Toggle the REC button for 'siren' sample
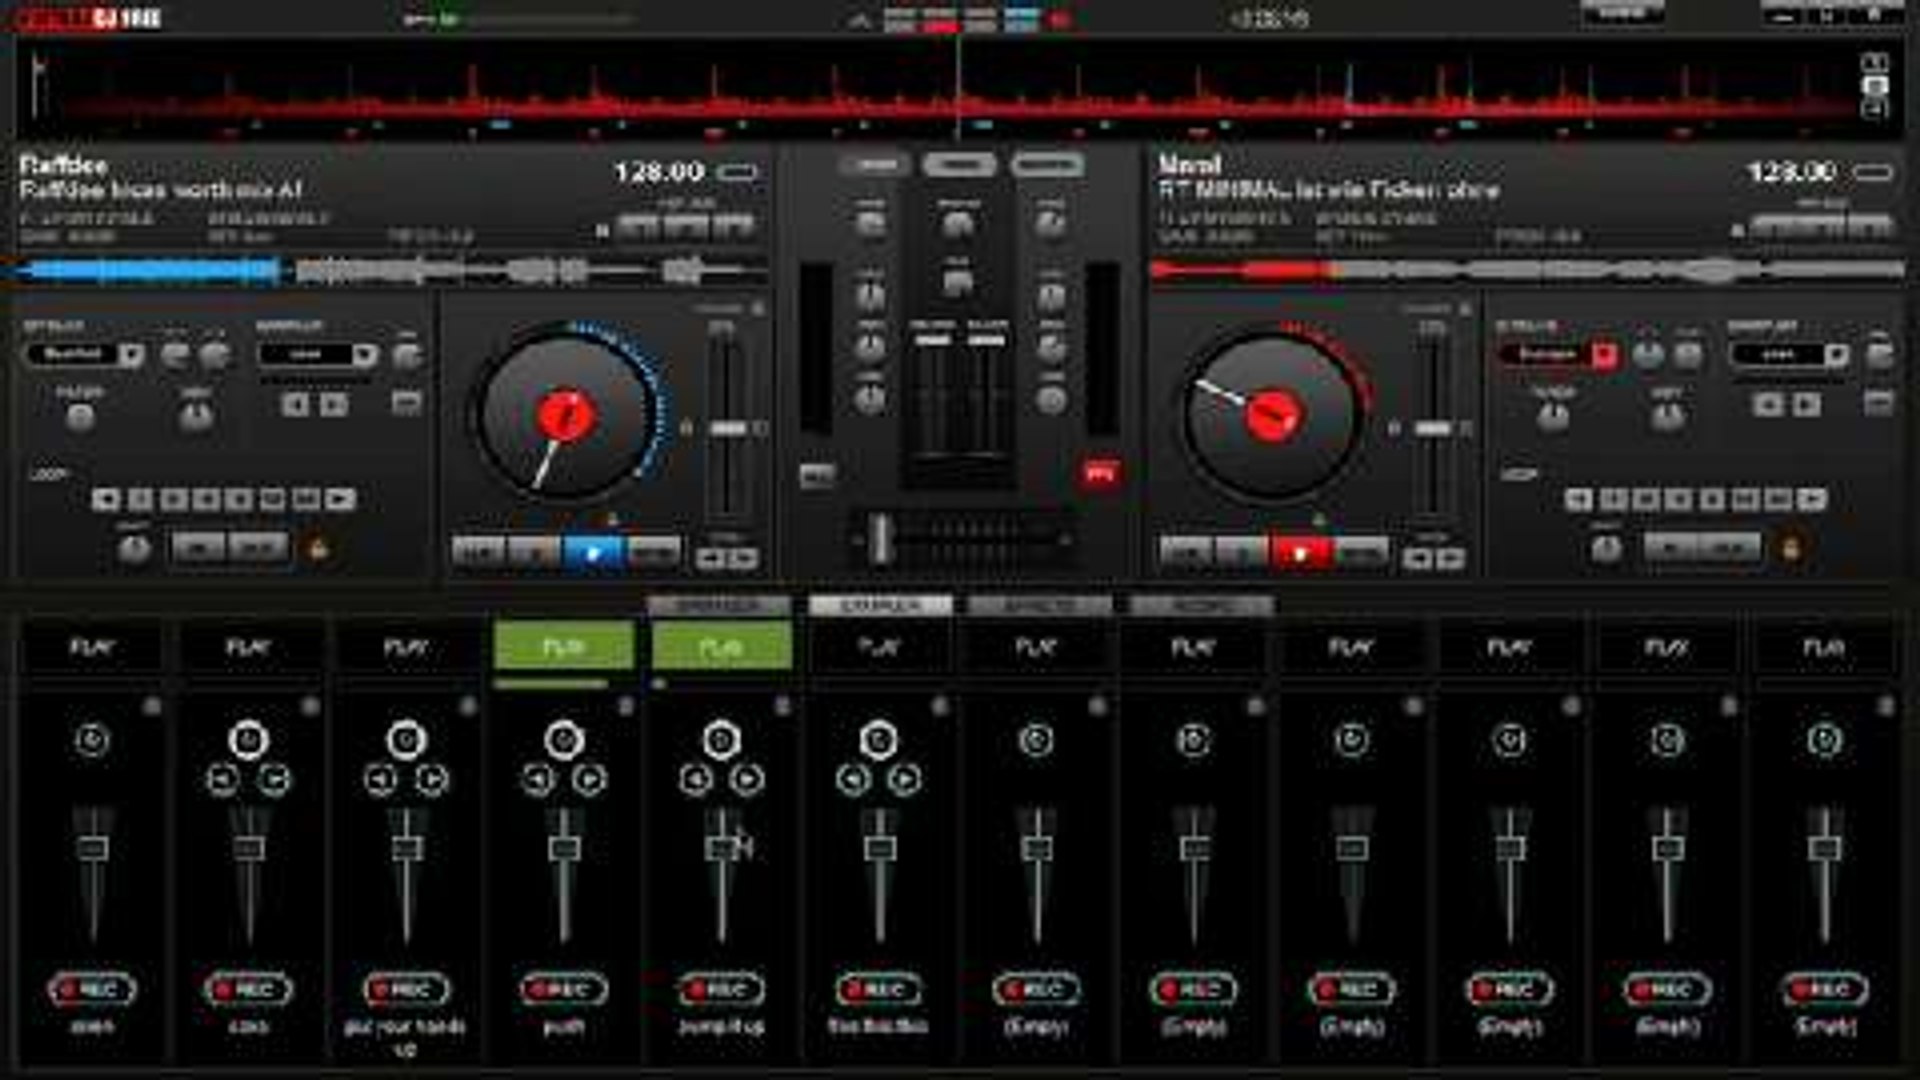This screenshot has height=1080, width=1920. [91, 989]
